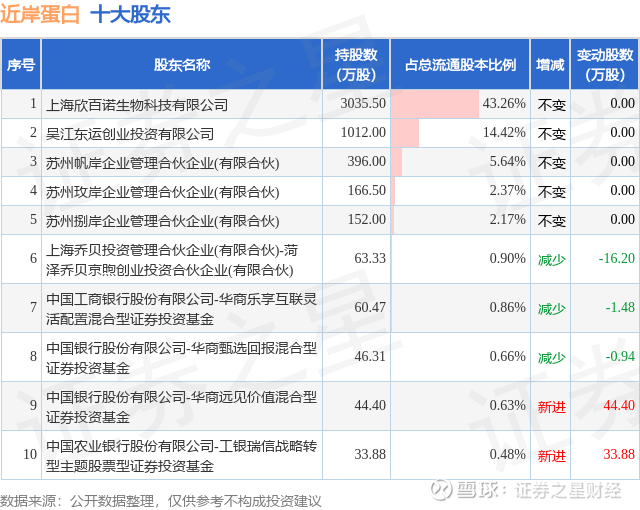Click holding value 166.50
The image size is (640, 510).
(x=367, y=190)
